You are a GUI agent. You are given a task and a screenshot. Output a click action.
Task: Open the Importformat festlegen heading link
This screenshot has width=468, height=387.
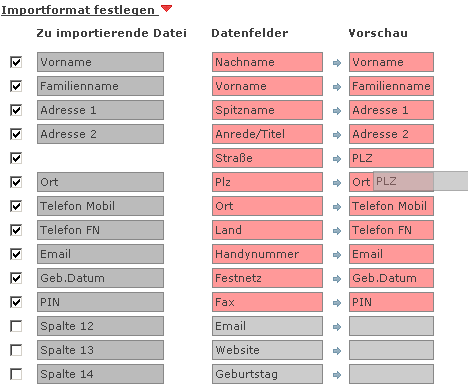[78, 10]
